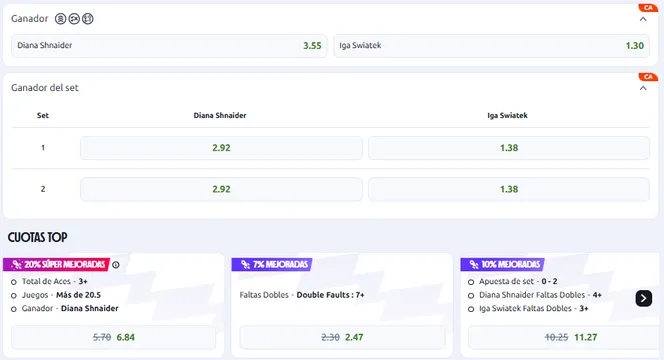Collapse the Ganador del set section
Viewport: 664px width, 360px height.
click(x=643, y=88)
